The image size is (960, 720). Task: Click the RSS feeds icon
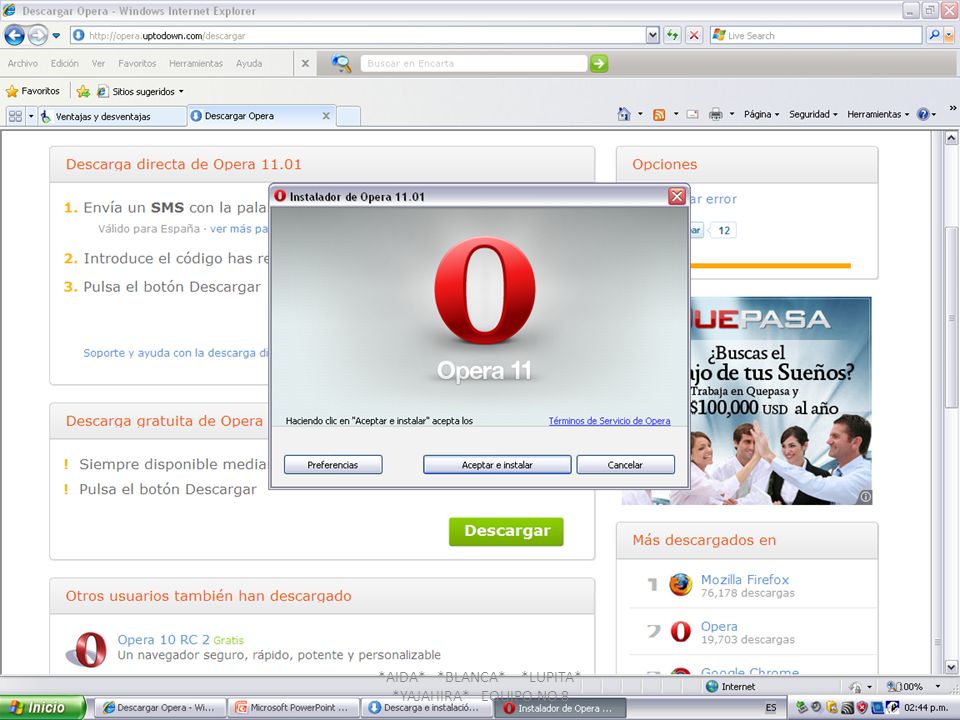659,114
